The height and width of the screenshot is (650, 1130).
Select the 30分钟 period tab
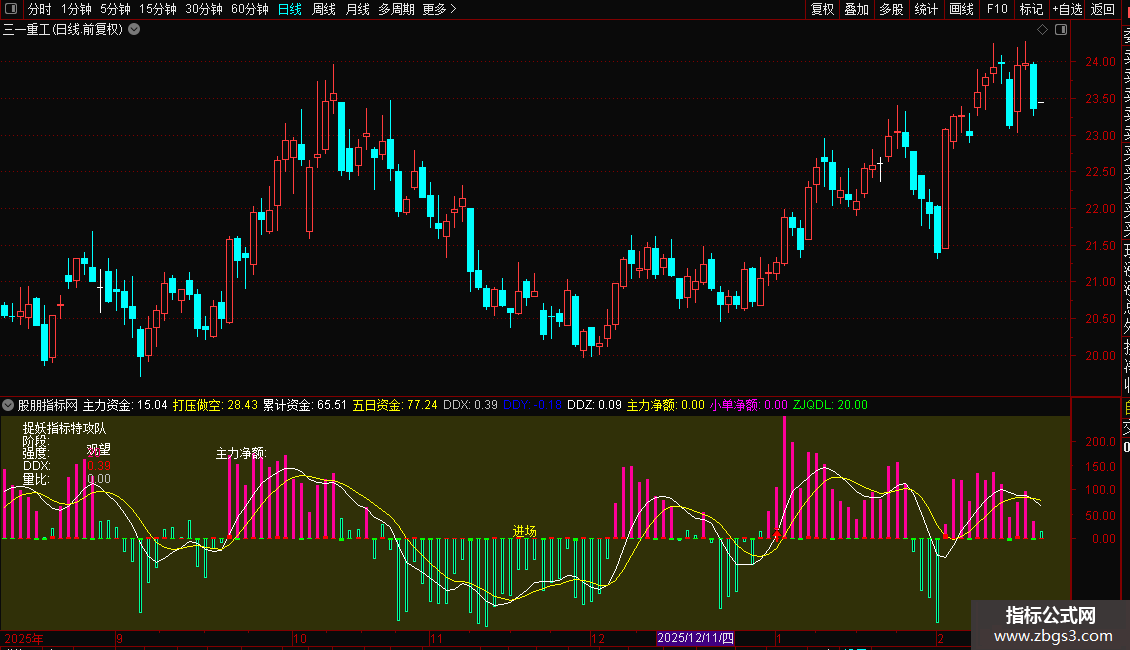(x=204, y=9)
